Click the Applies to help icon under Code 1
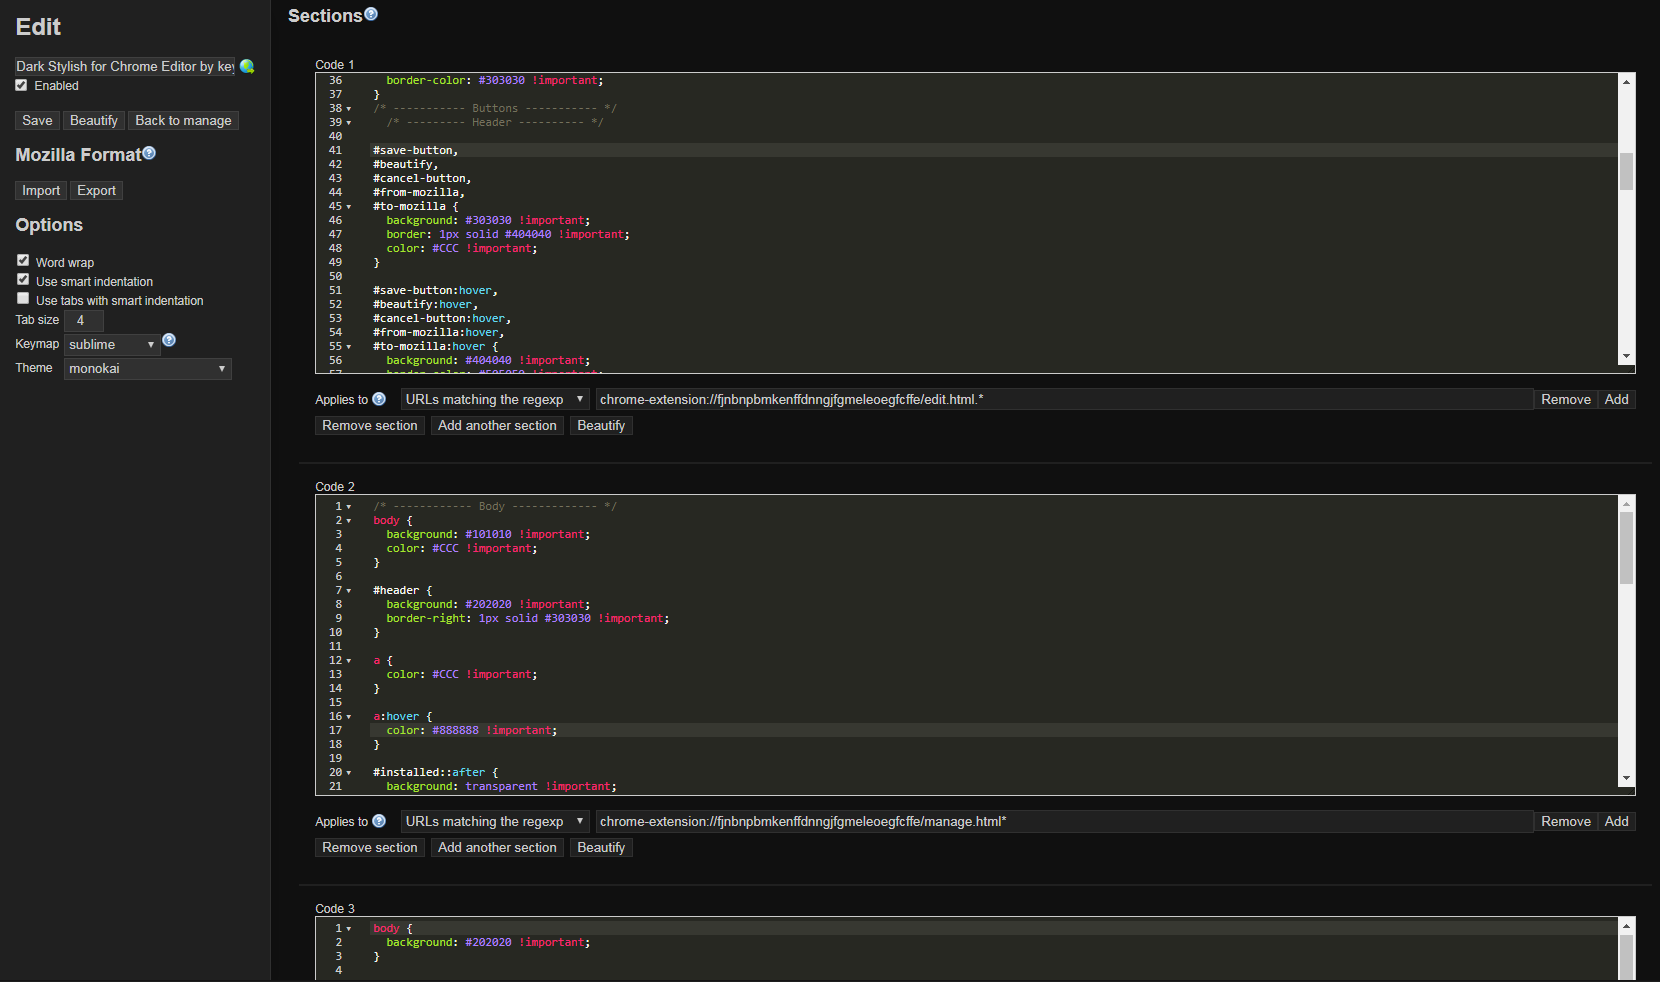1660x982 pixels. click(380, 398)
